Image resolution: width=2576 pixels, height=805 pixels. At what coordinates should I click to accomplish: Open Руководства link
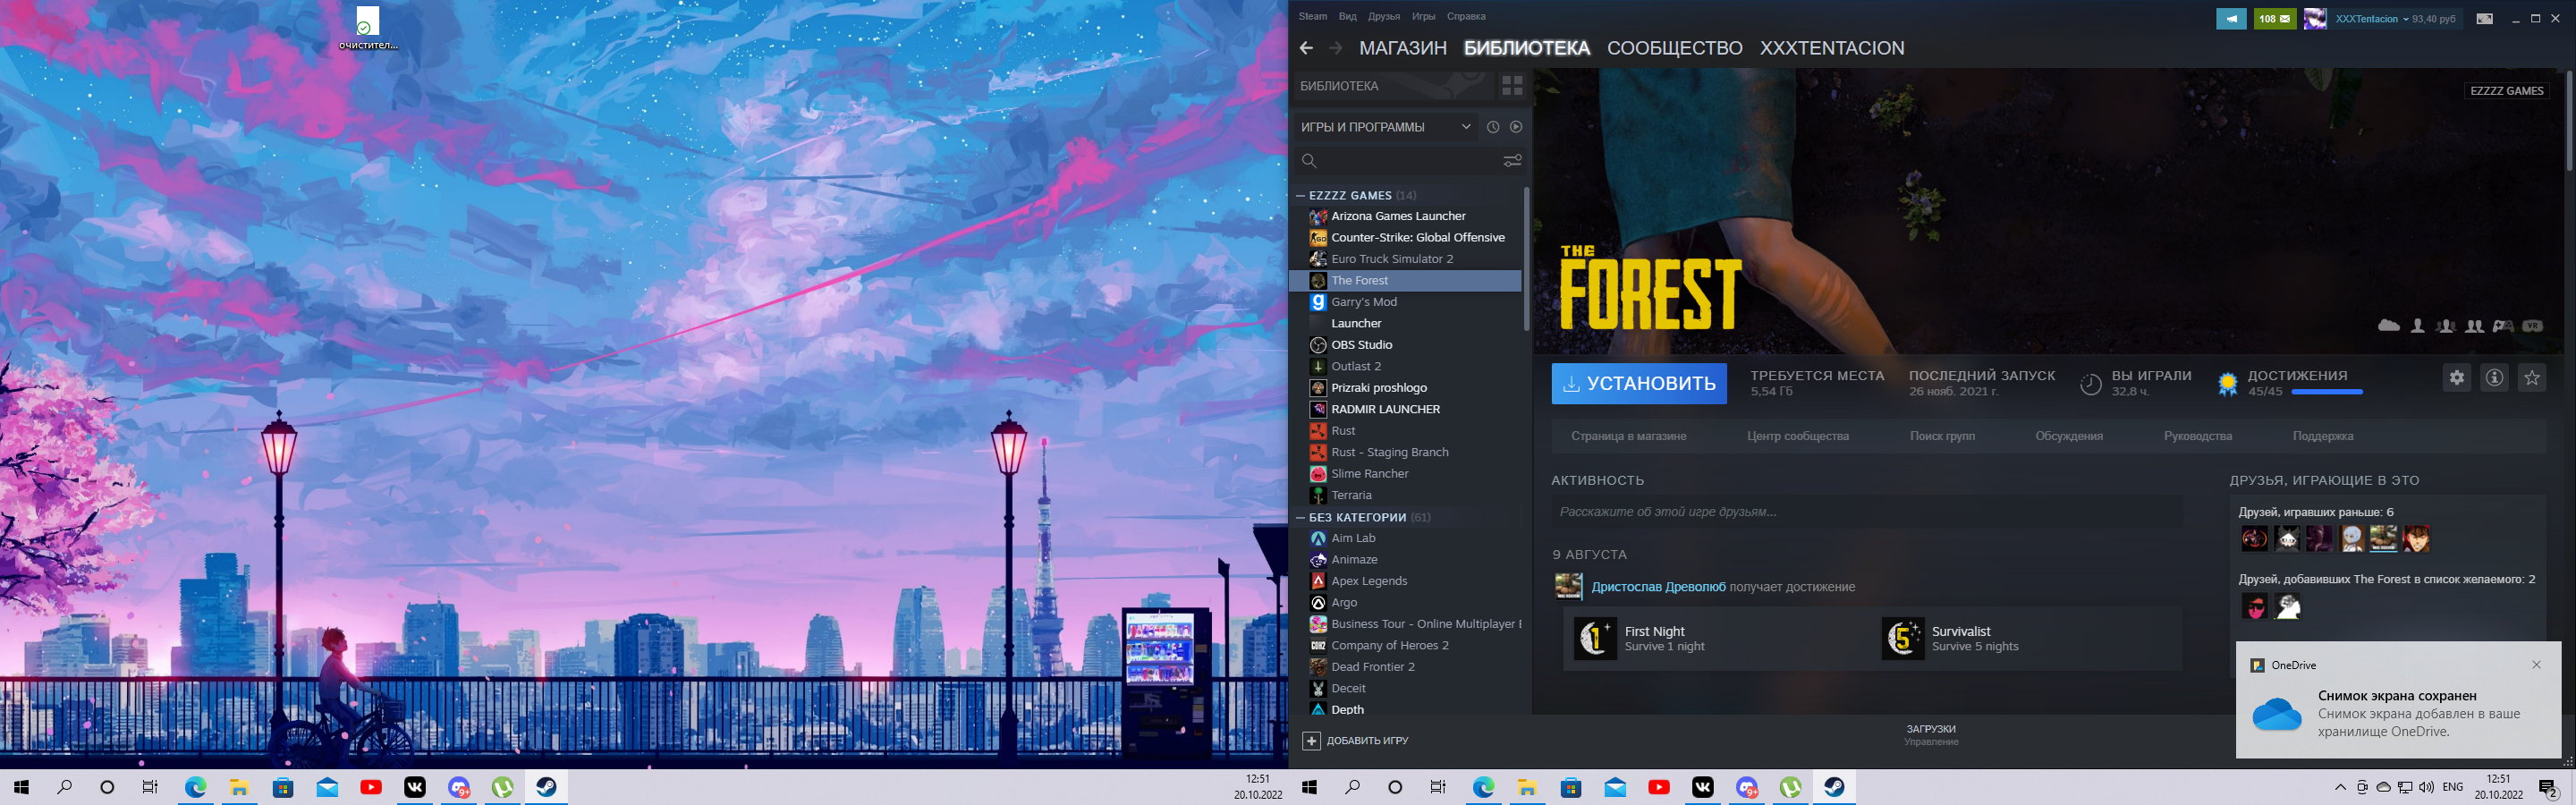(x=2198, y=436)
